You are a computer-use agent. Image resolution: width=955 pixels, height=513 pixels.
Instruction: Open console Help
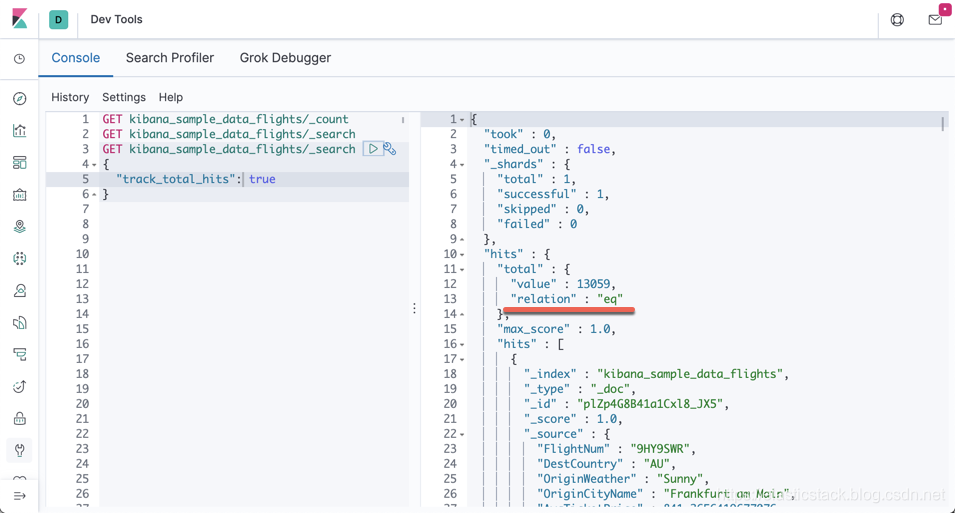[171, 97]
